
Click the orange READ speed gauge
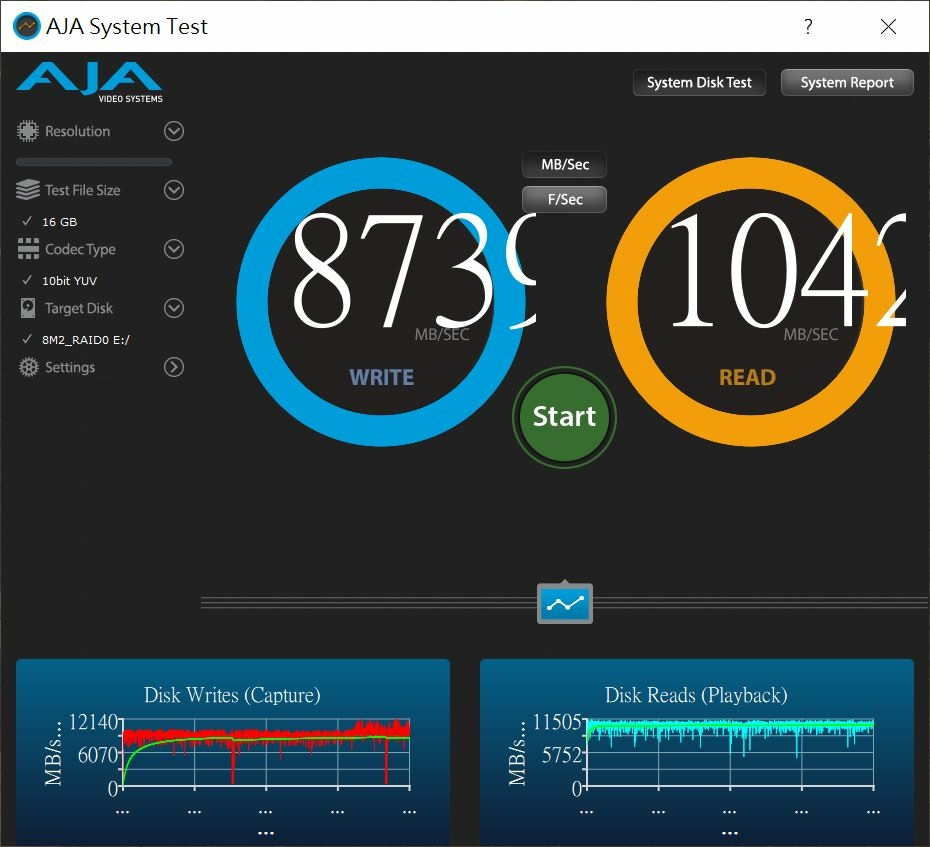pyautogui.click(x=751, y=301)
